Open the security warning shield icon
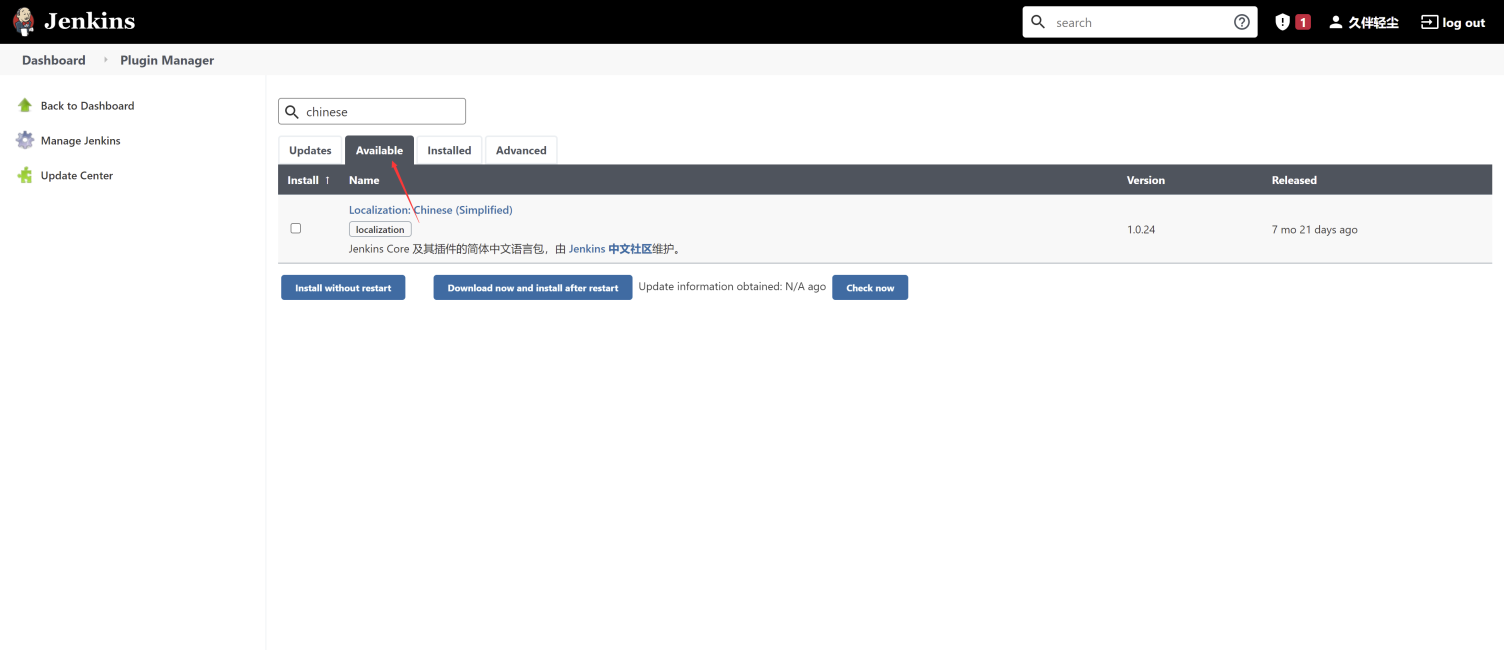Viewport: 1504px width, 650px height. click(x=1283, y=22)
